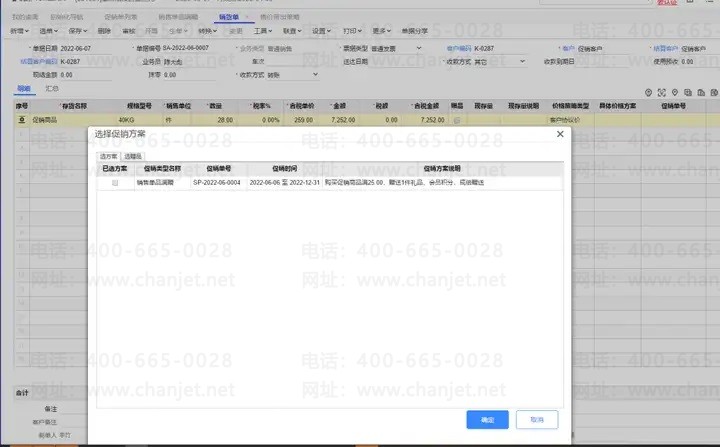The width and height of the screenshot is (720, 447).
Task: Click the 客户编码 link label
Action: point(459,48)
